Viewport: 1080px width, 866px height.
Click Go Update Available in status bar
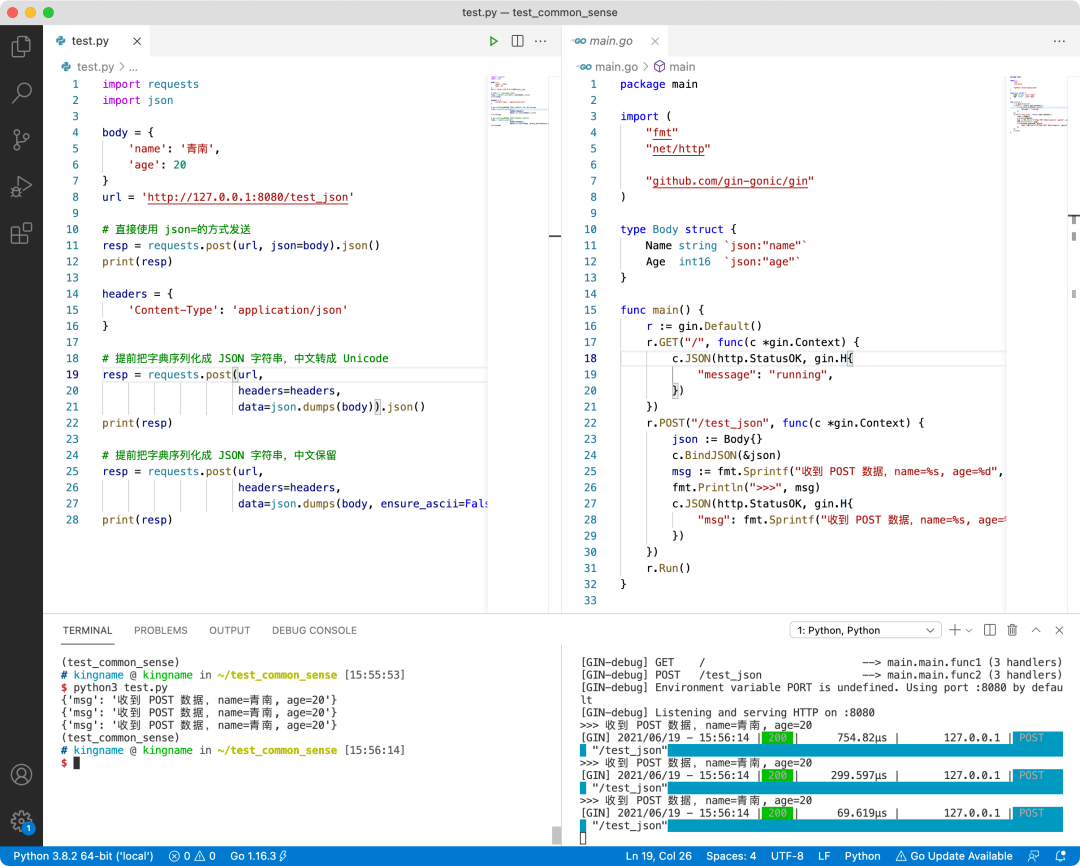click(954, 856)
